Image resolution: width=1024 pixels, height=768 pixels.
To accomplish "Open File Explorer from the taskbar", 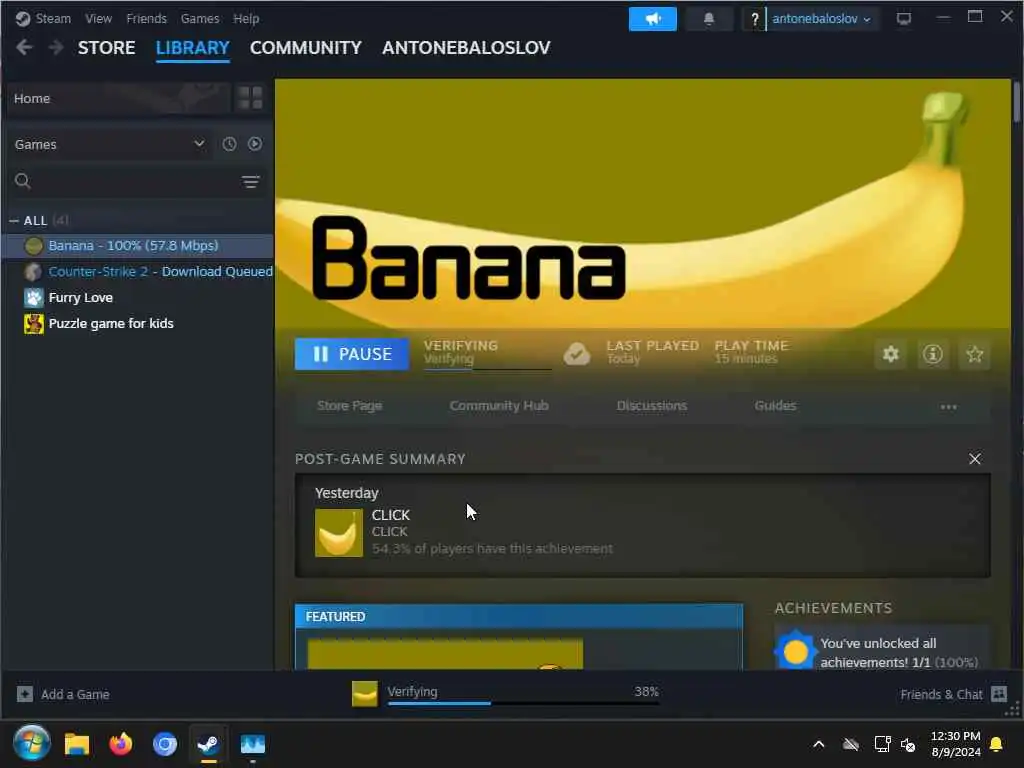I will (76, 744).
